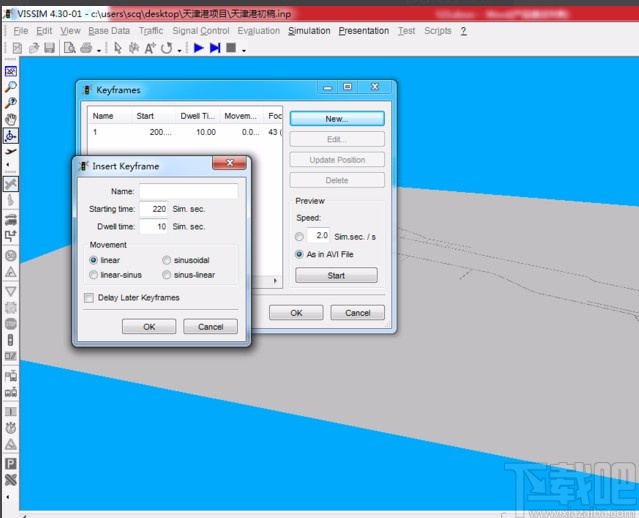
Task: Open the Signal Control menu
Action: coord(201,31)
